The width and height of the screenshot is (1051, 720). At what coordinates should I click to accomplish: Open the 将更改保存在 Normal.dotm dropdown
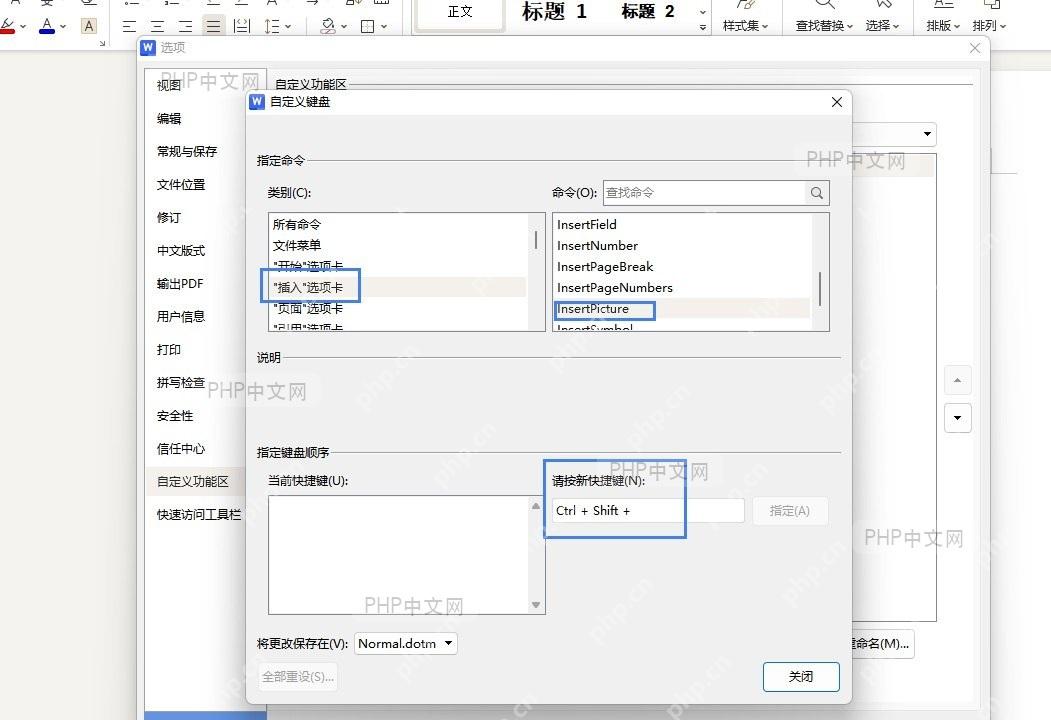(x=406, y=644)
